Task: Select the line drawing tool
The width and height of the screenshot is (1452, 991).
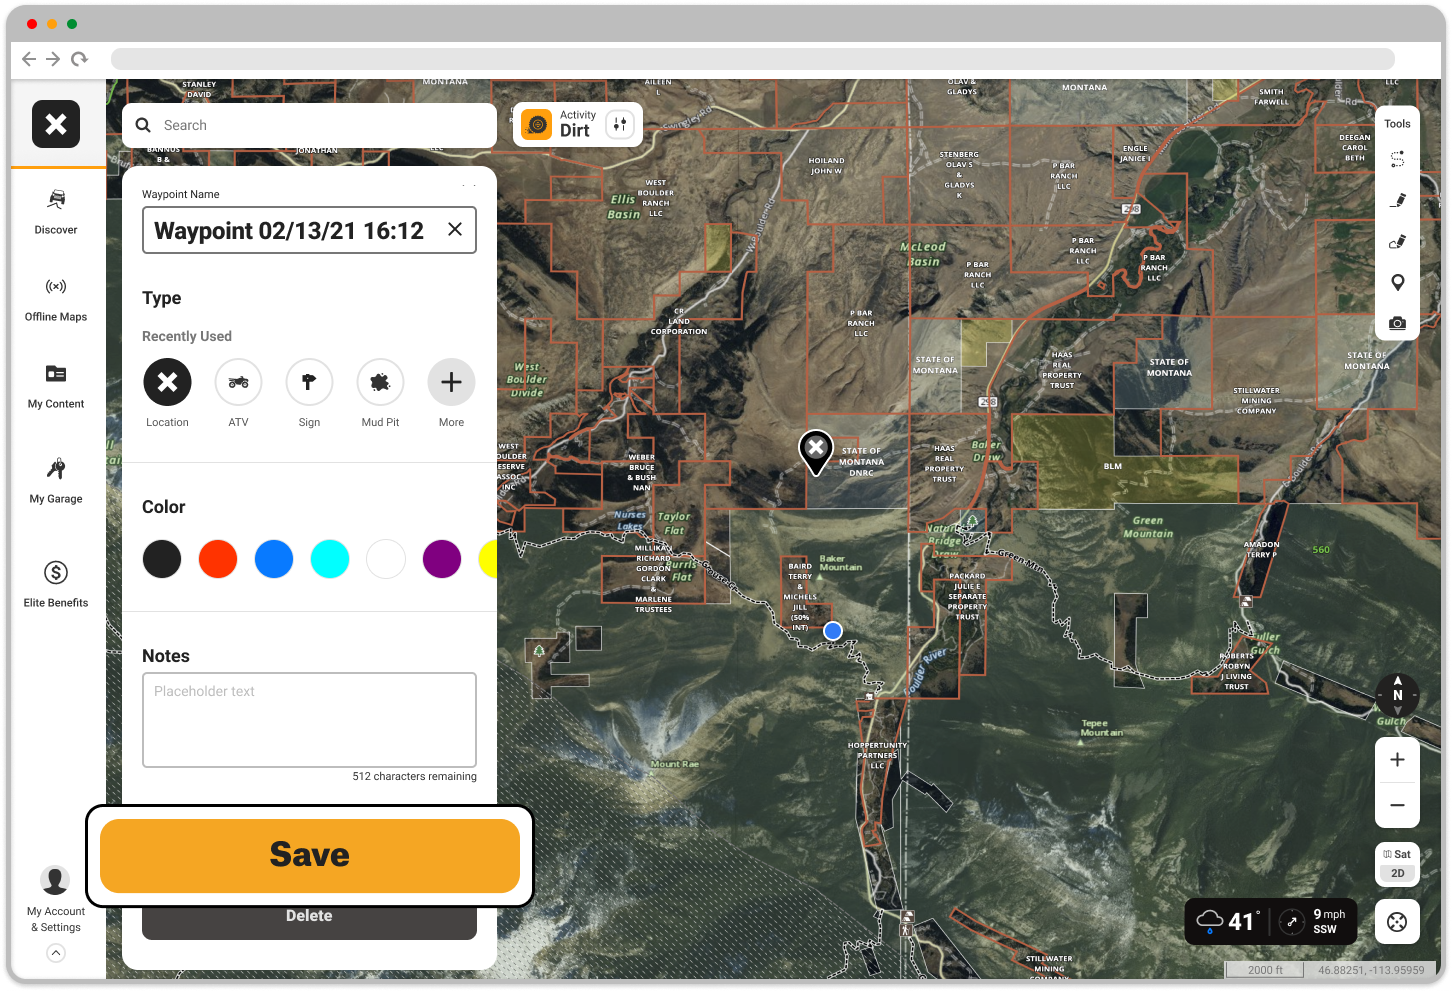Action: pos(1398,200)
